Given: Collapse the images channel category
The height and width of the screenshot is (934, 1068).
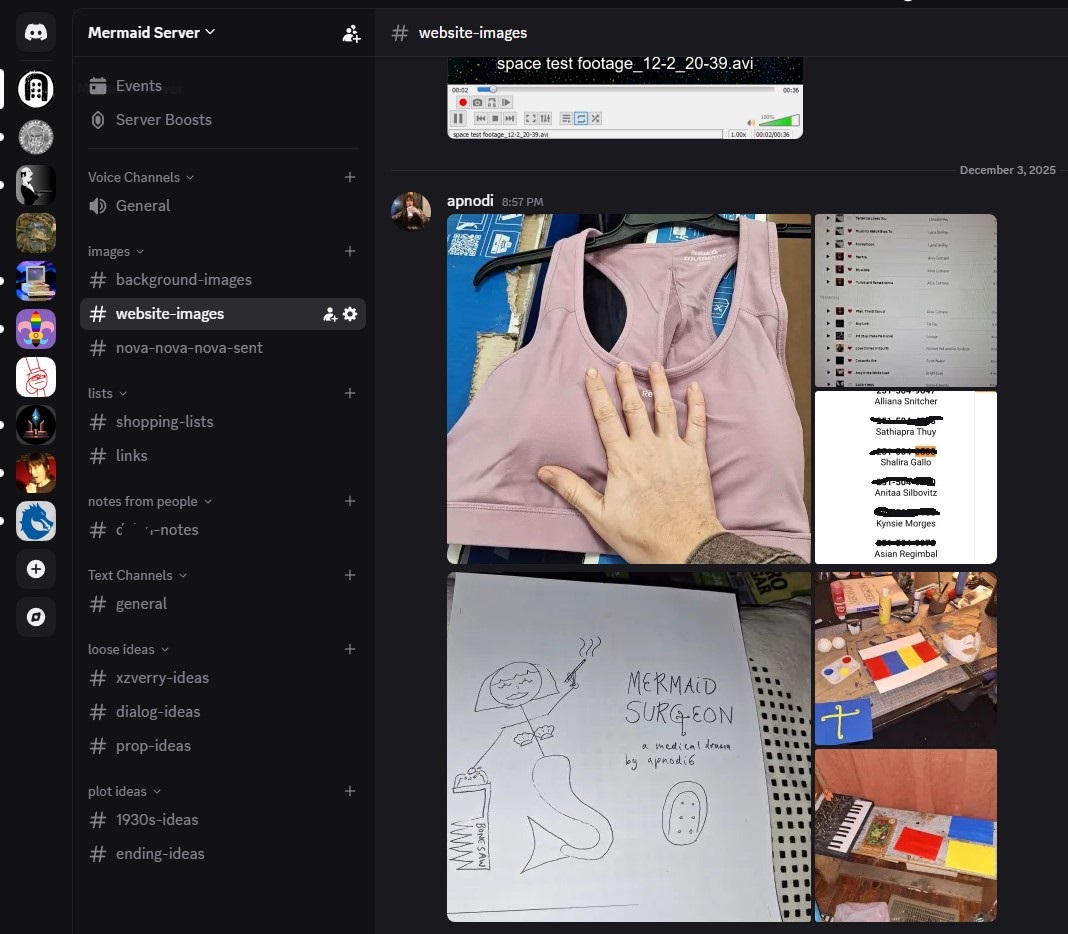Looking at the screenshot, I should click(116, 251).
